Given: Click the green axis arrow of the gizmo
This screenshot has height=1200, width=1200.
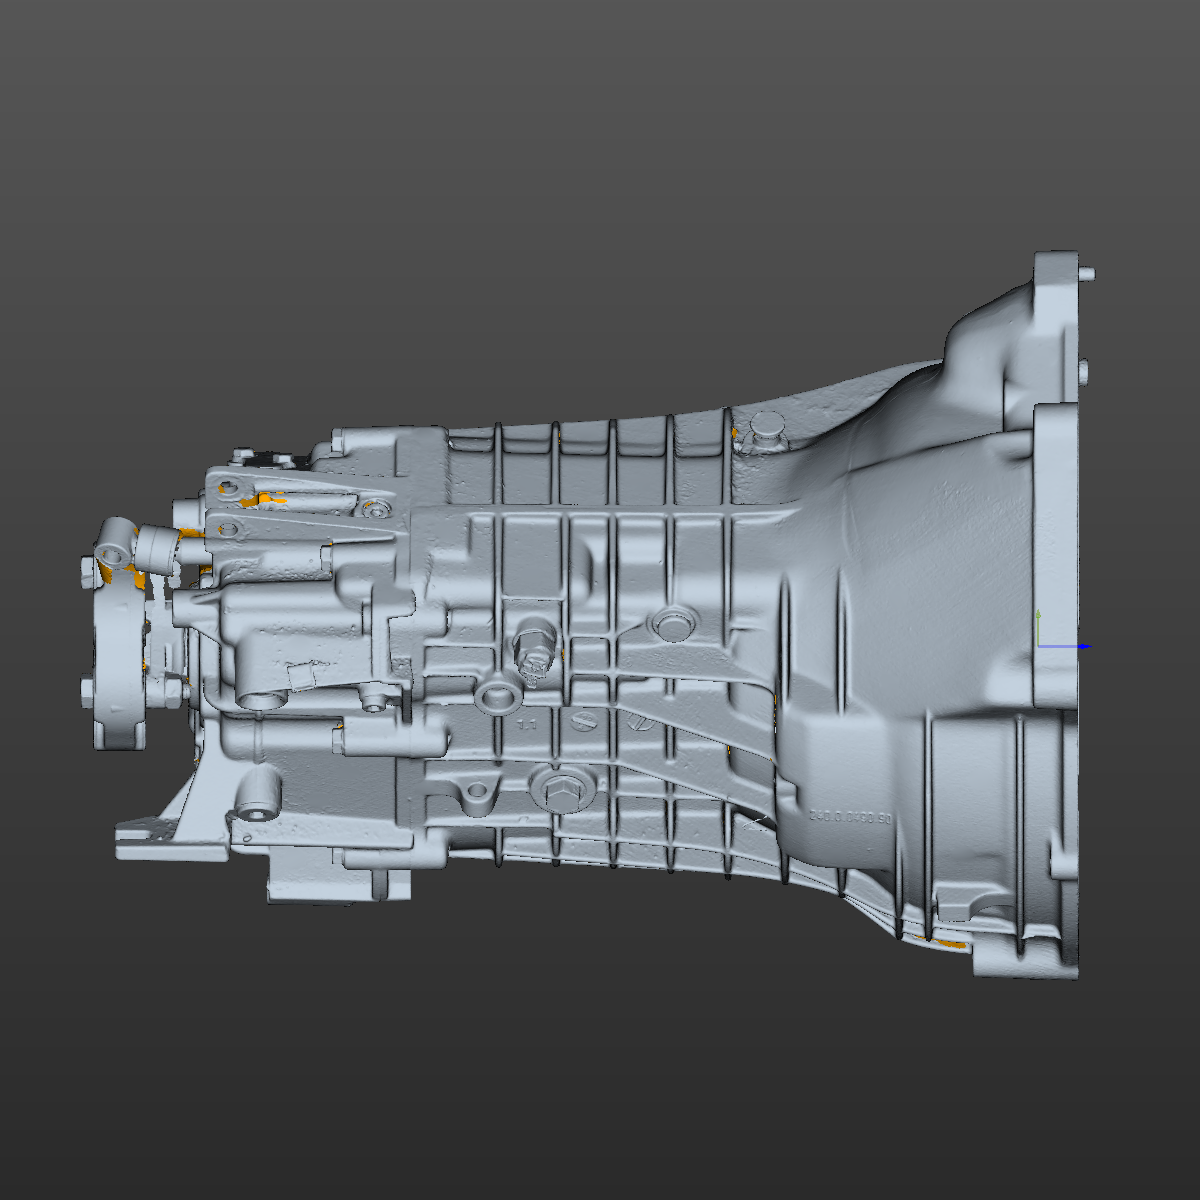Looking at the screenshot, I should click(x=1038, y=627).
